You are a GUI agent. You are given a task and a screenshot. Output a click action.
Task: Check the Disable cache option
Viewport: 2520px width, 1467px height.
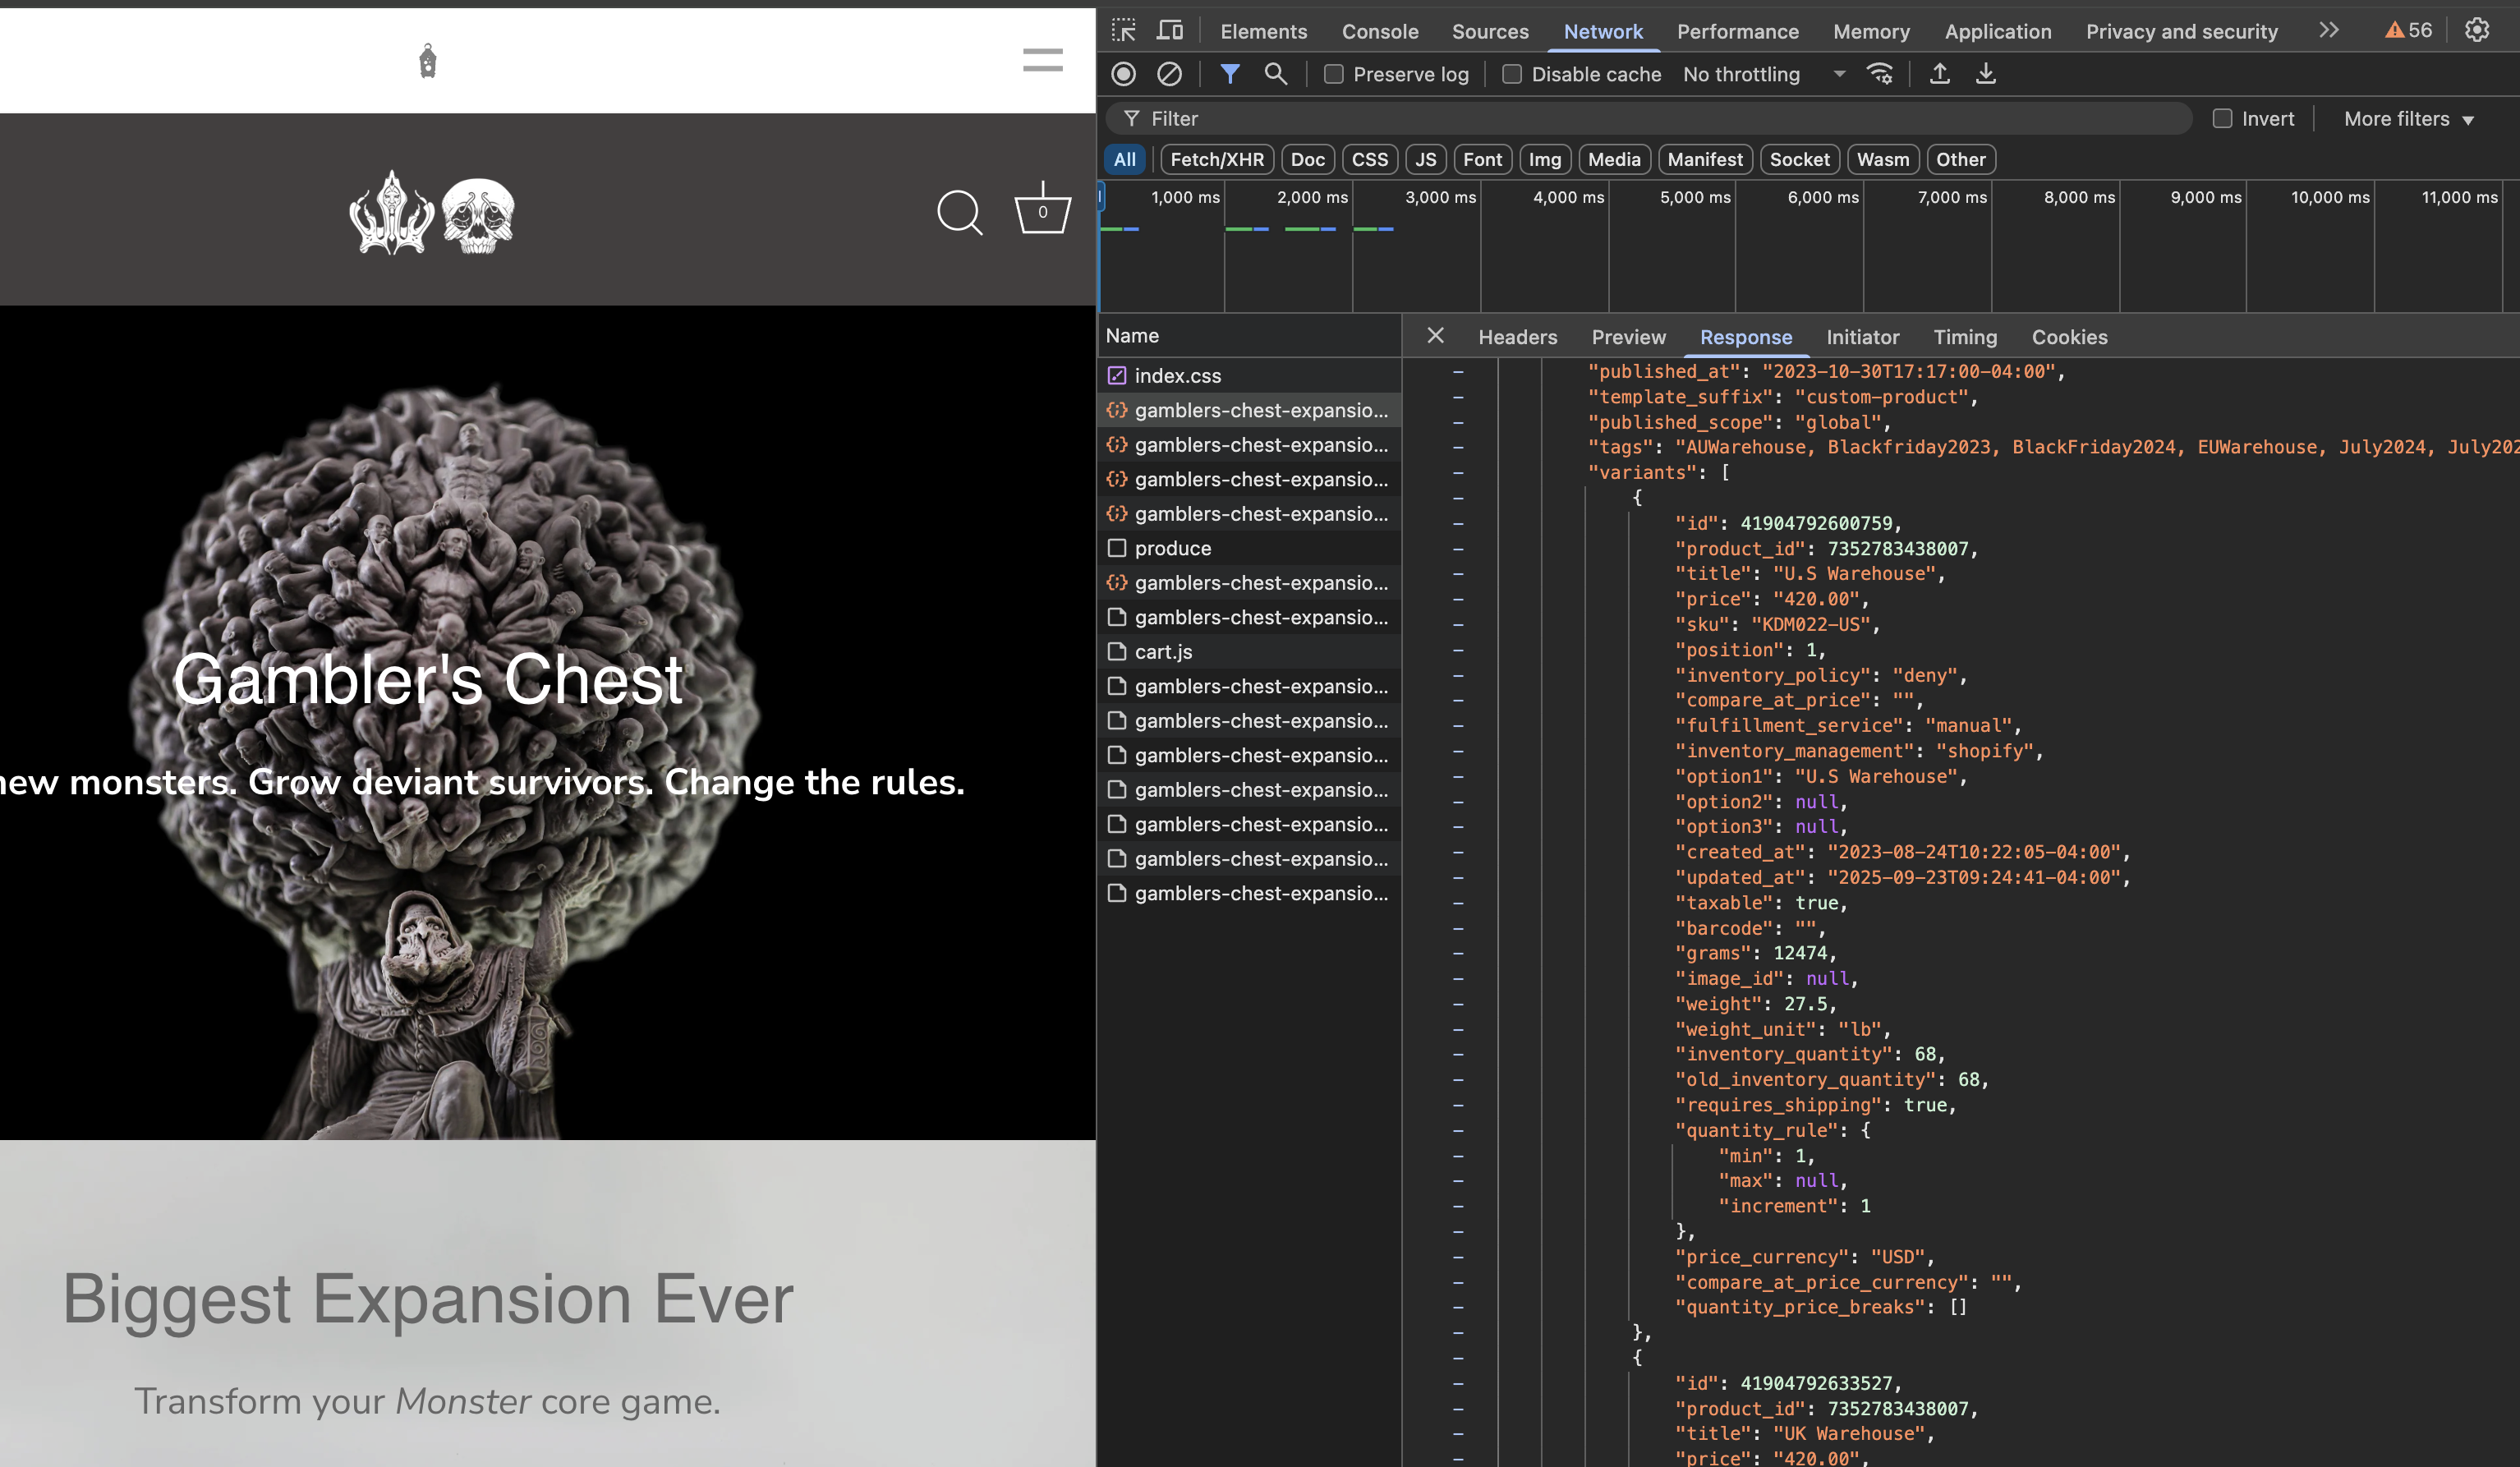pyautogui.click(x=1512, y=74)
